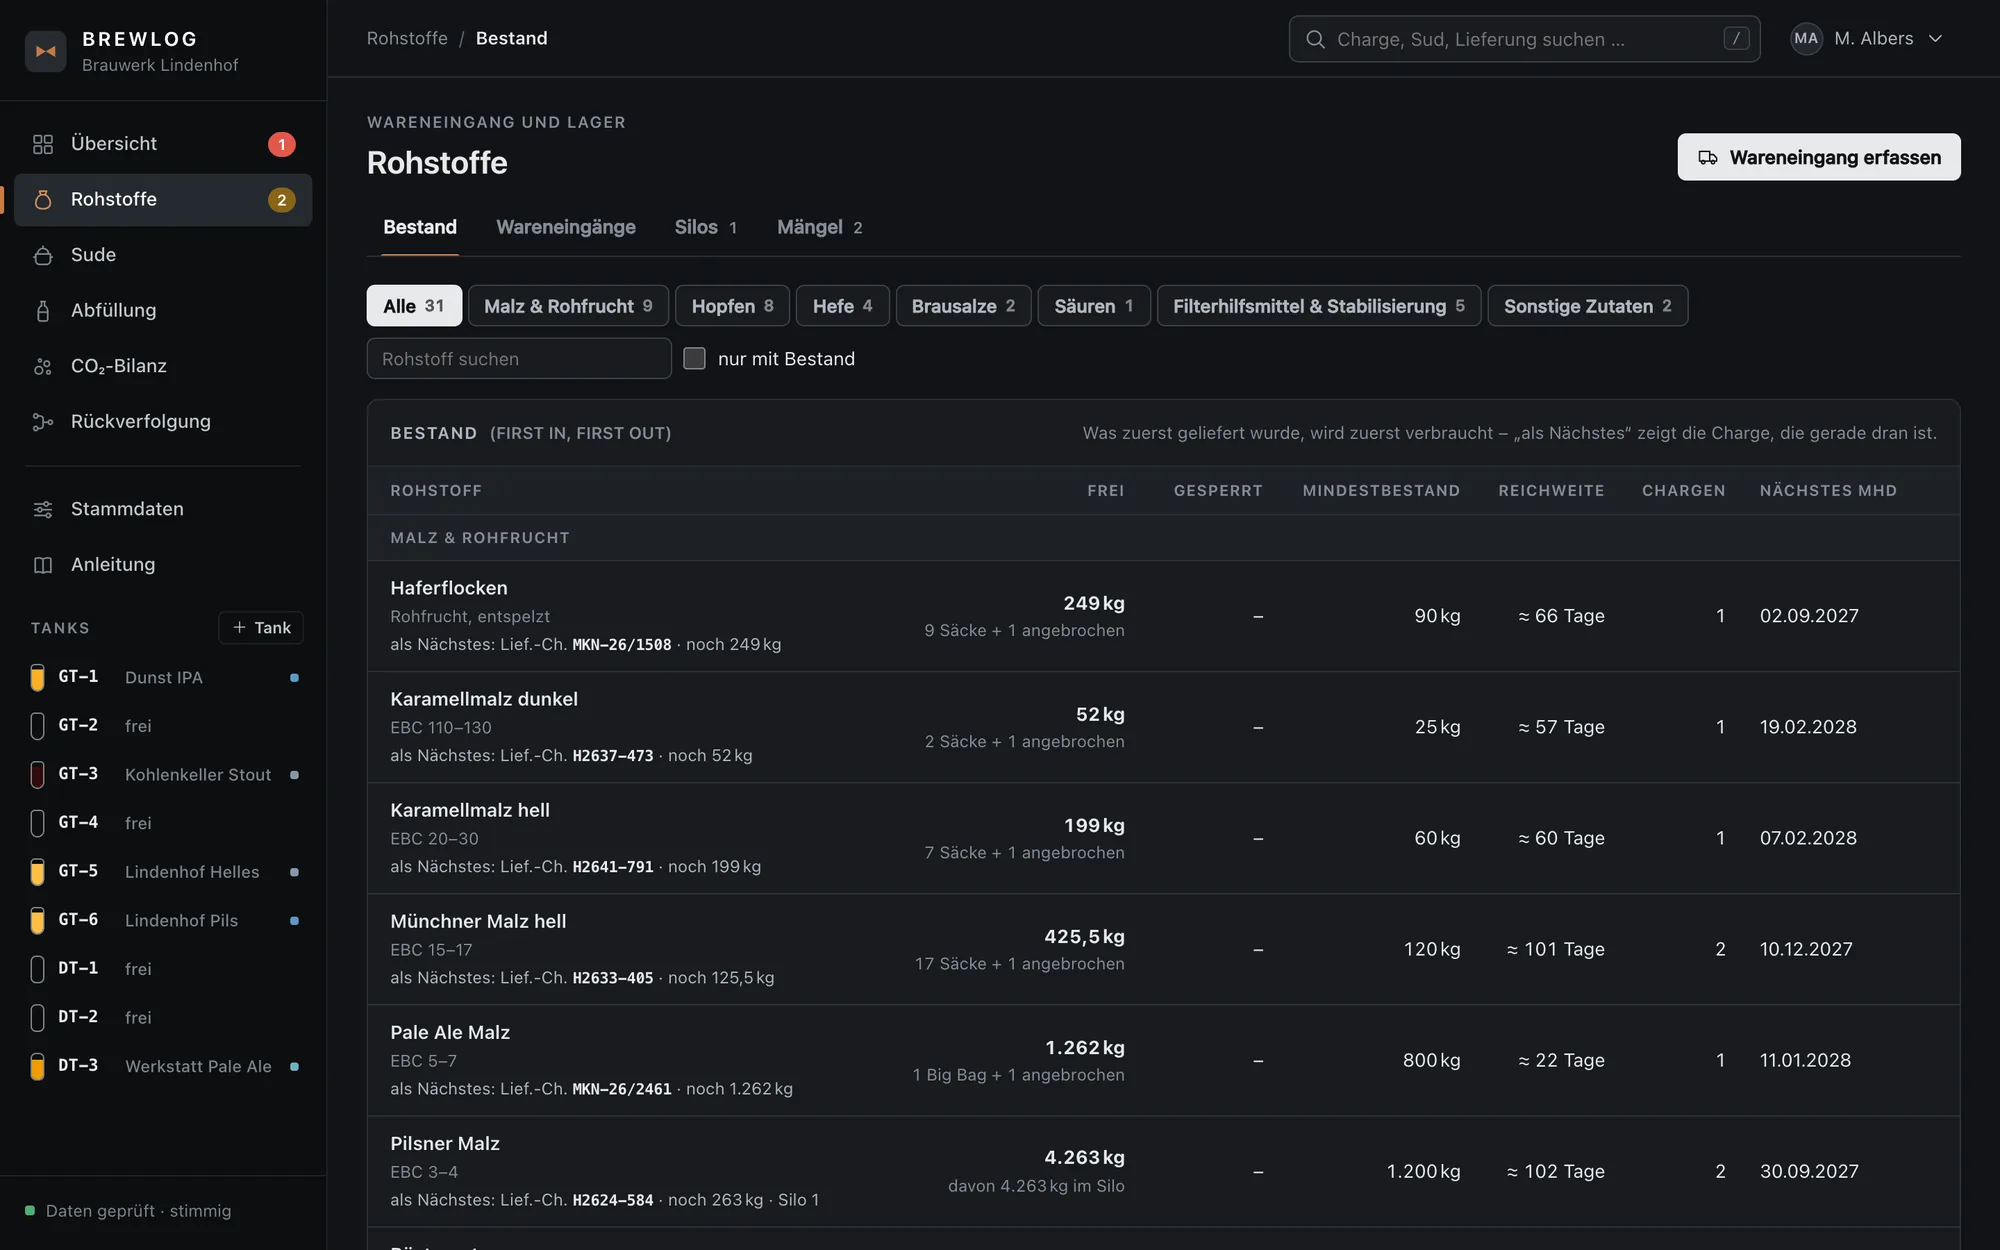This screenshot has height=1250, width=2000.
Task: Filter by Sonstige Zutaten
Action: tap(1588, 306)
